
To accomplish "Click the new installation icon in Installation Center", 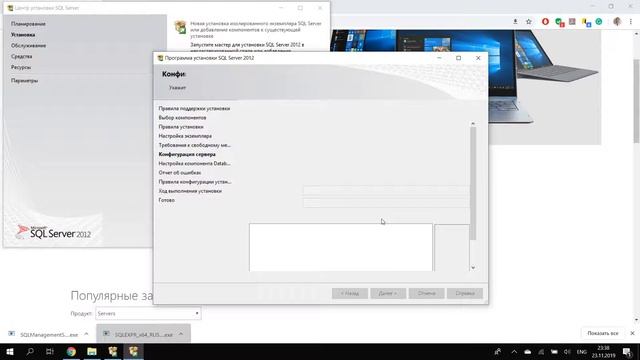I will [x=180, y=27].
